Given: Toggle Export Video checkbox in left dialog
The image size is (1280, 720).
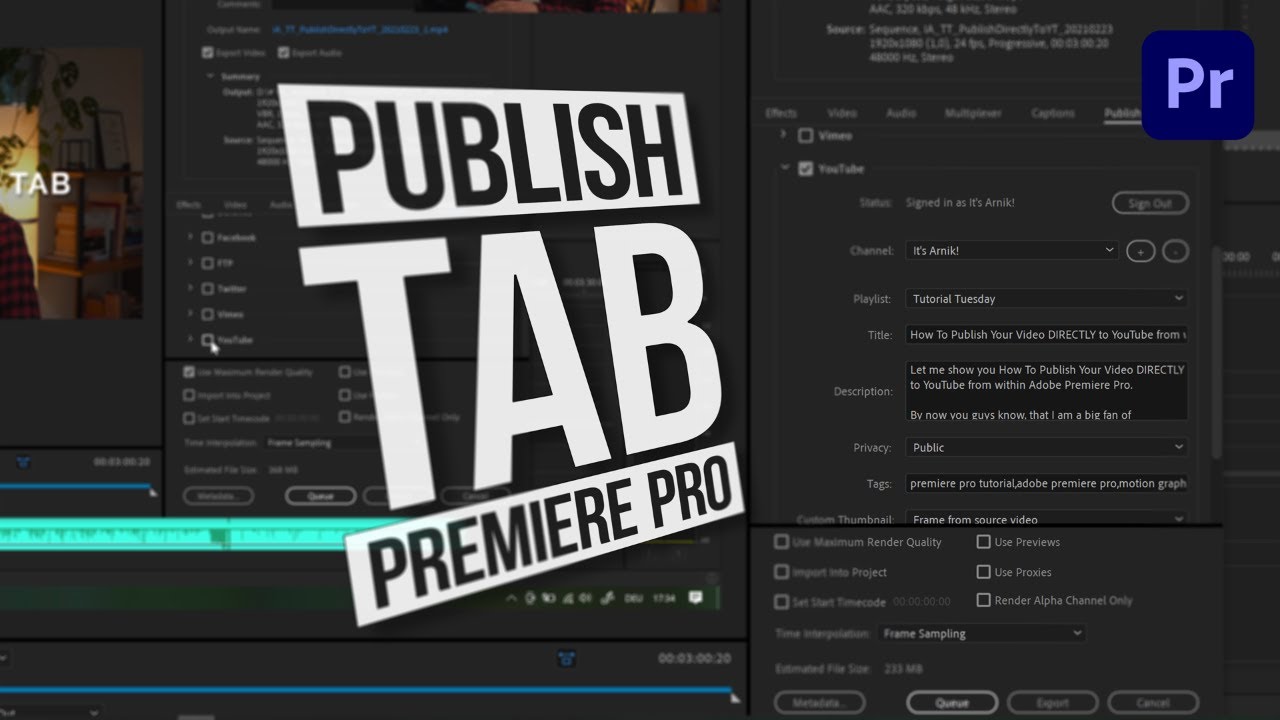Looking at the screenshot, I should click(x=207, y=52).
